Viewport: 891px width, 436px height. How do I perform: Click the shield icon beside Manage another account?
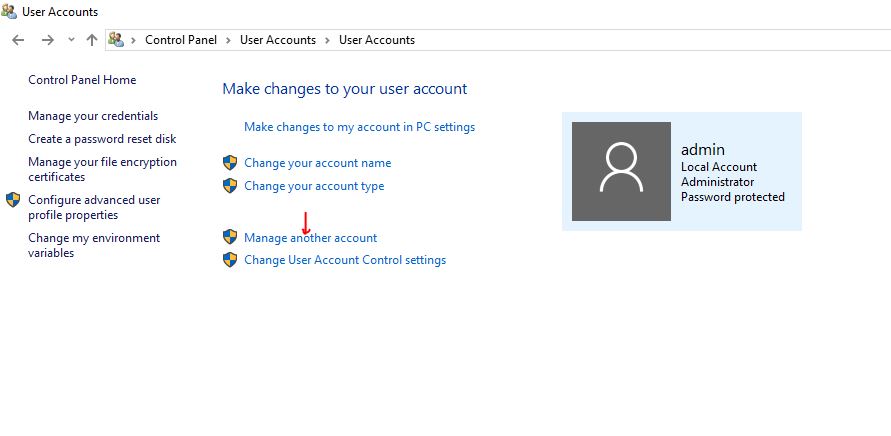tap(230, 238)
